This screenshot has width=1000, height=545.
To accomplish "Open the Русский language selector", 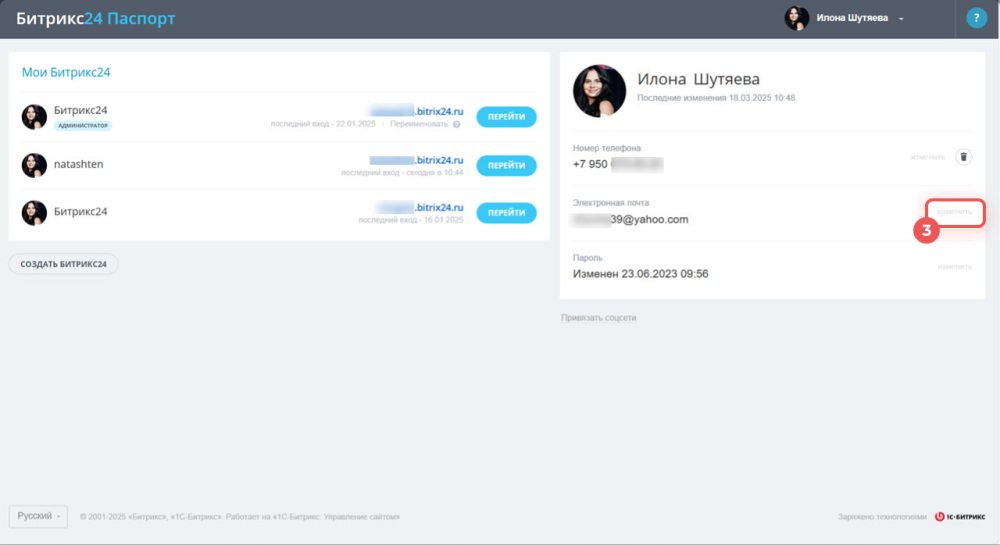I will [38, 516].
